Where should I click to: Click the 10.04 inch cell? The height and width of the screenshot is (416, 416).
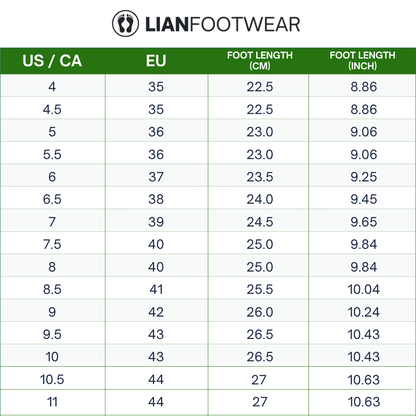(364, 289)
